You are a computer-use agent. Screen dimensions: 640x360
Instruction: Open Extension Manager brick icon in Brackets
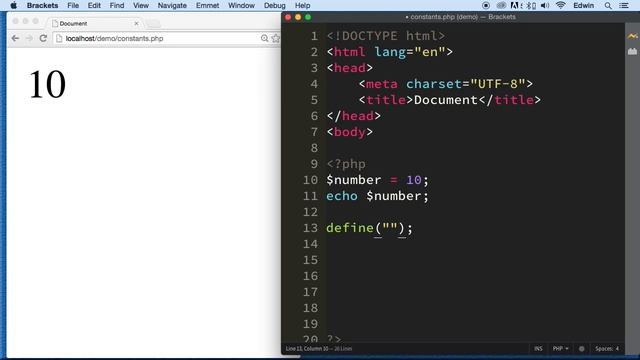pyautogui.click(x=632, y=51)
